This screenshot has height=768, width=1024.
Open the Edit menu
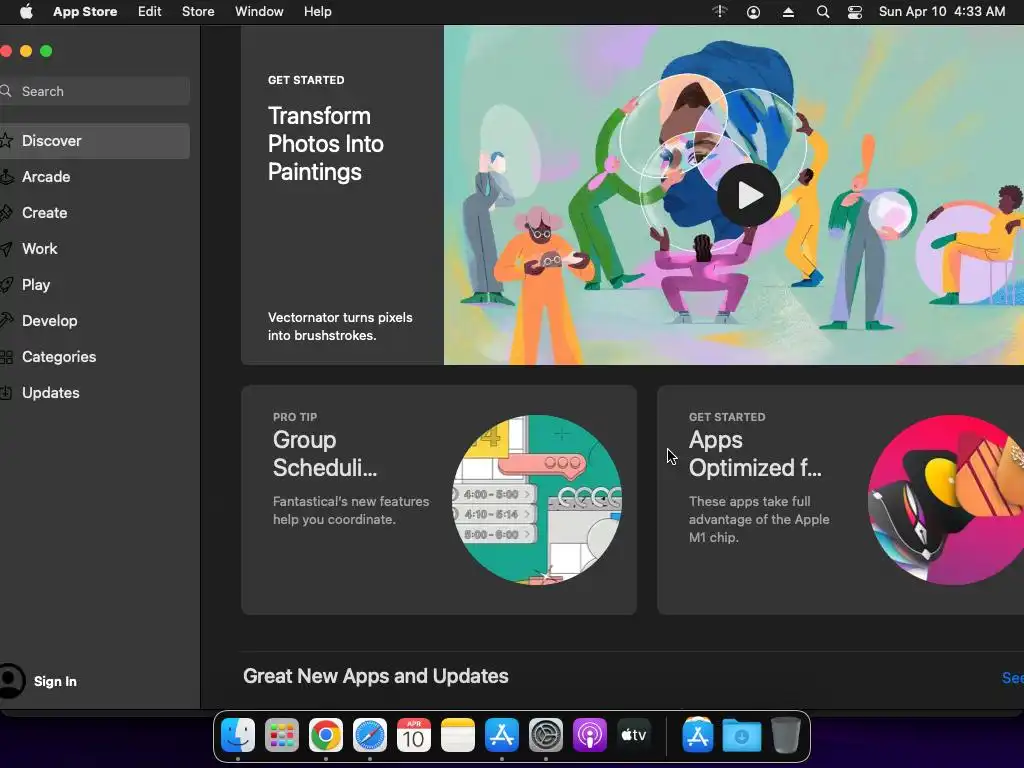pyautogui.click(x=150, y=11)
